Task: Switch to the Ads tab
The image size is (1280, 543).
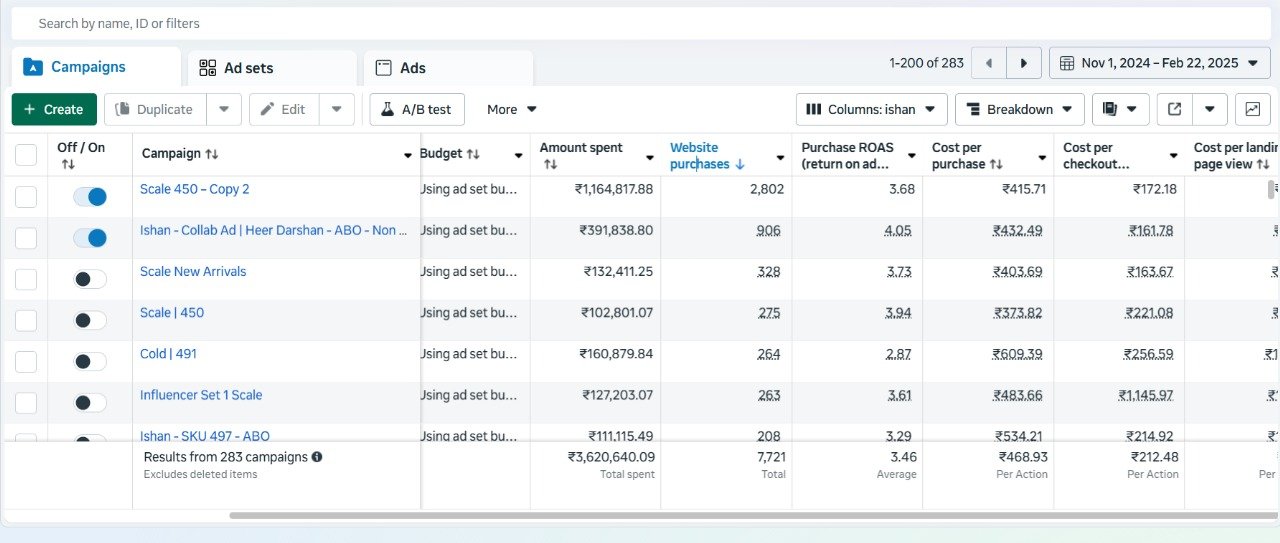Action: [447, 68]
